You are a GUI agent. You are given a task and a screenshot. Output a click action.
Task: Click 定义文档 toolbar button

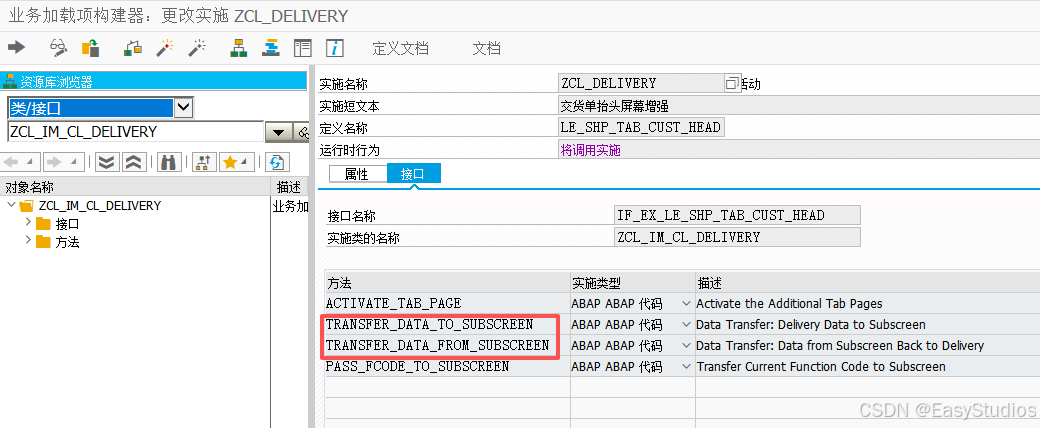(401, 48)
